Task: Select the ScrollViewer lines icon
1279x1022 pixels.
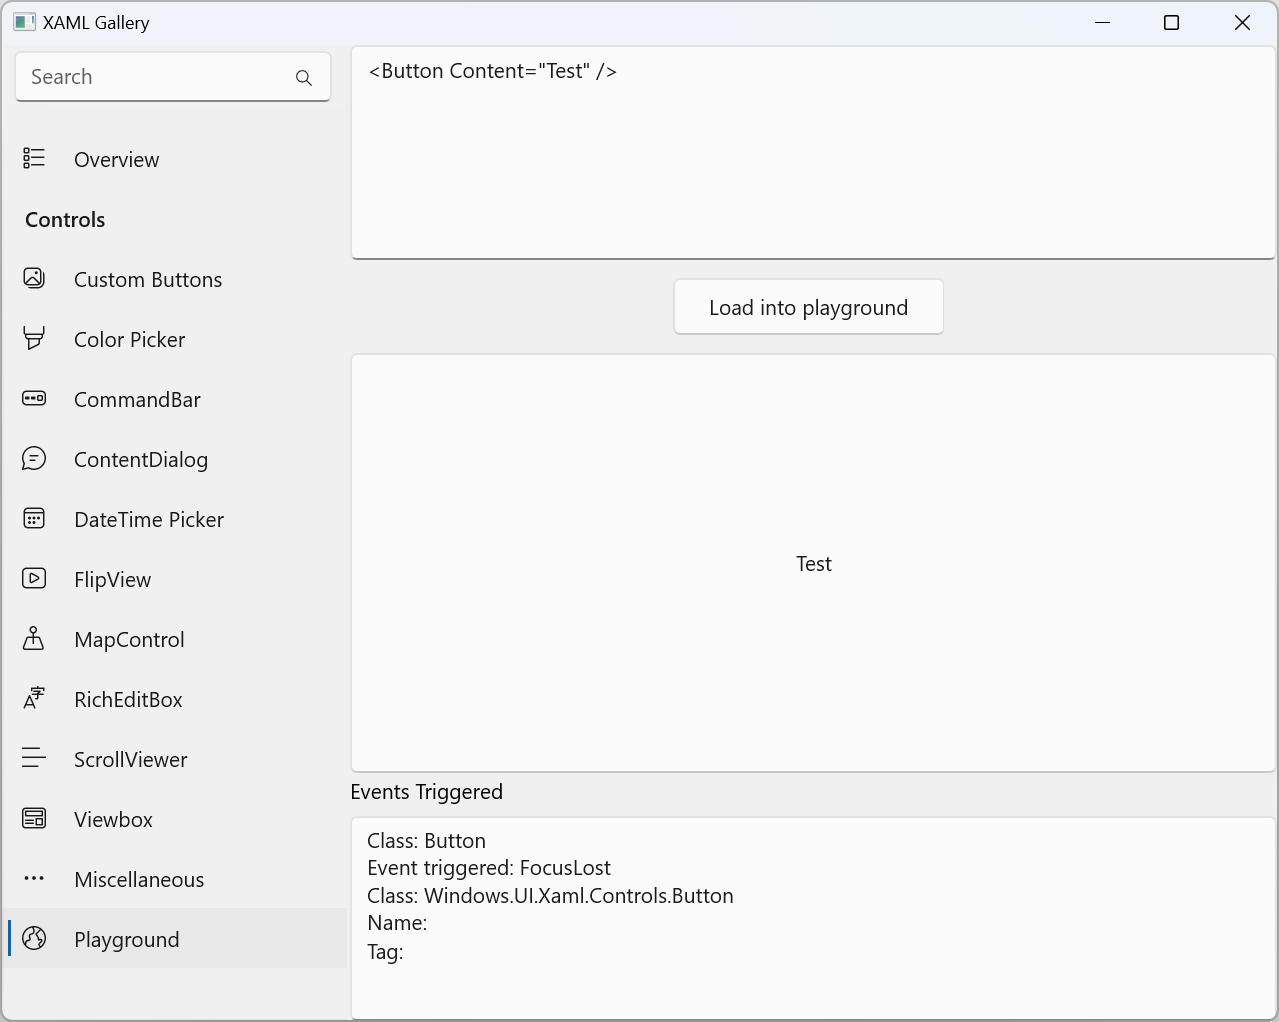Action: (33, 758)
